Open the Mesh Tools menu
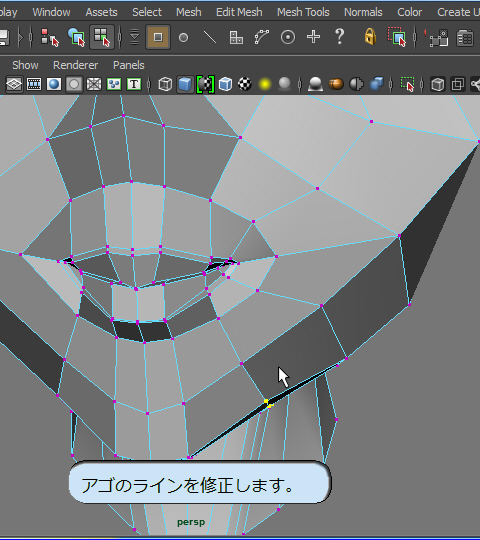This screenshot has height=540, width=480. [303, 12]
